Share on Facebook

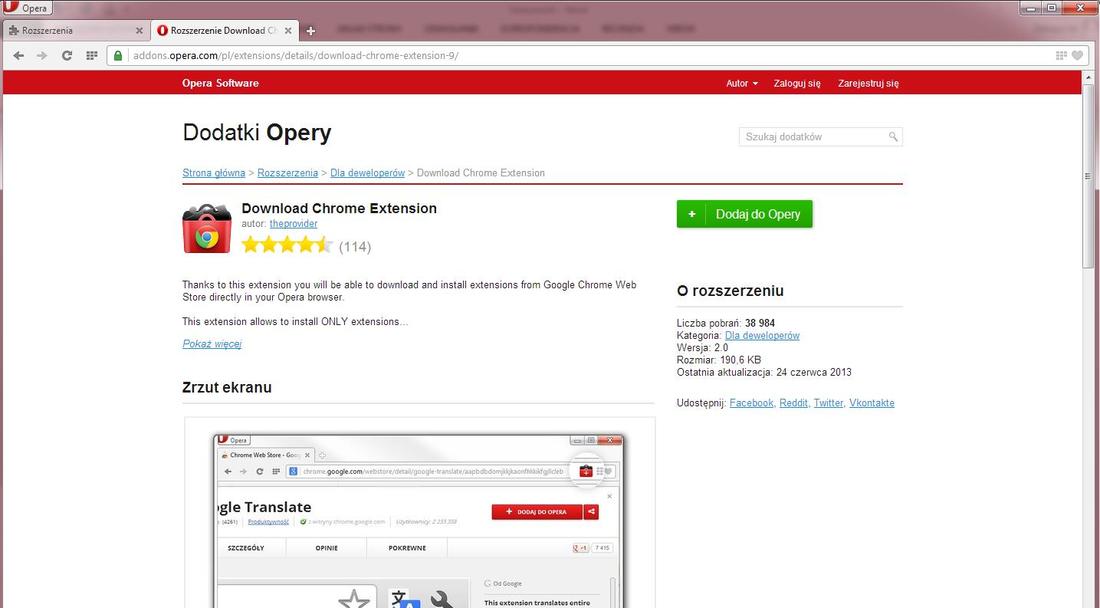coord(751,403)
